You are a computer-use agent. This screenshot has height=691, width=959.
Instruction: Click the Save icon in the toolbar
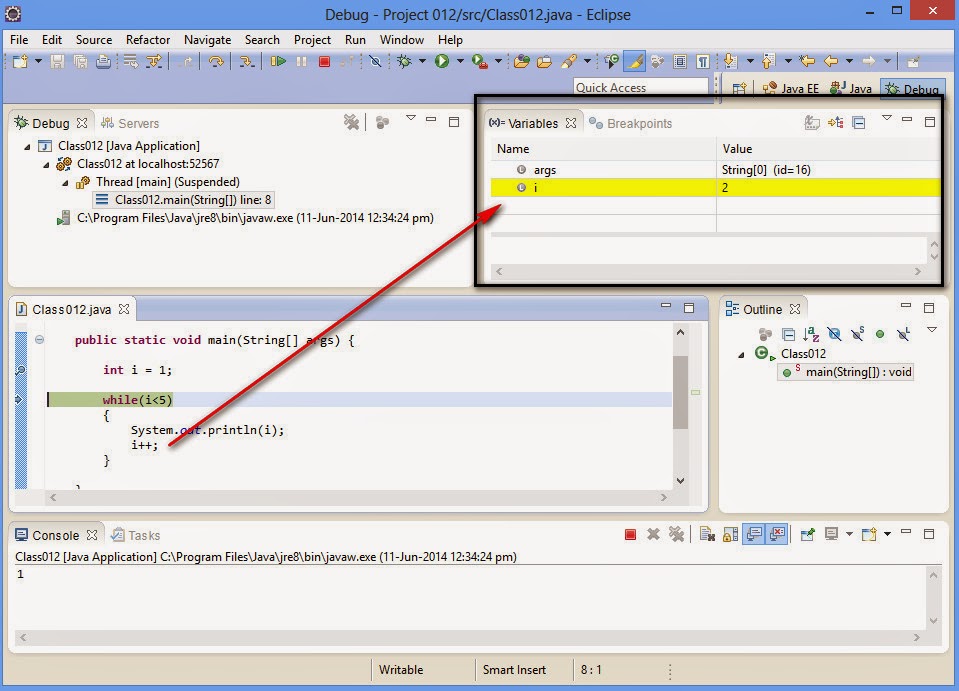[57, 61]
